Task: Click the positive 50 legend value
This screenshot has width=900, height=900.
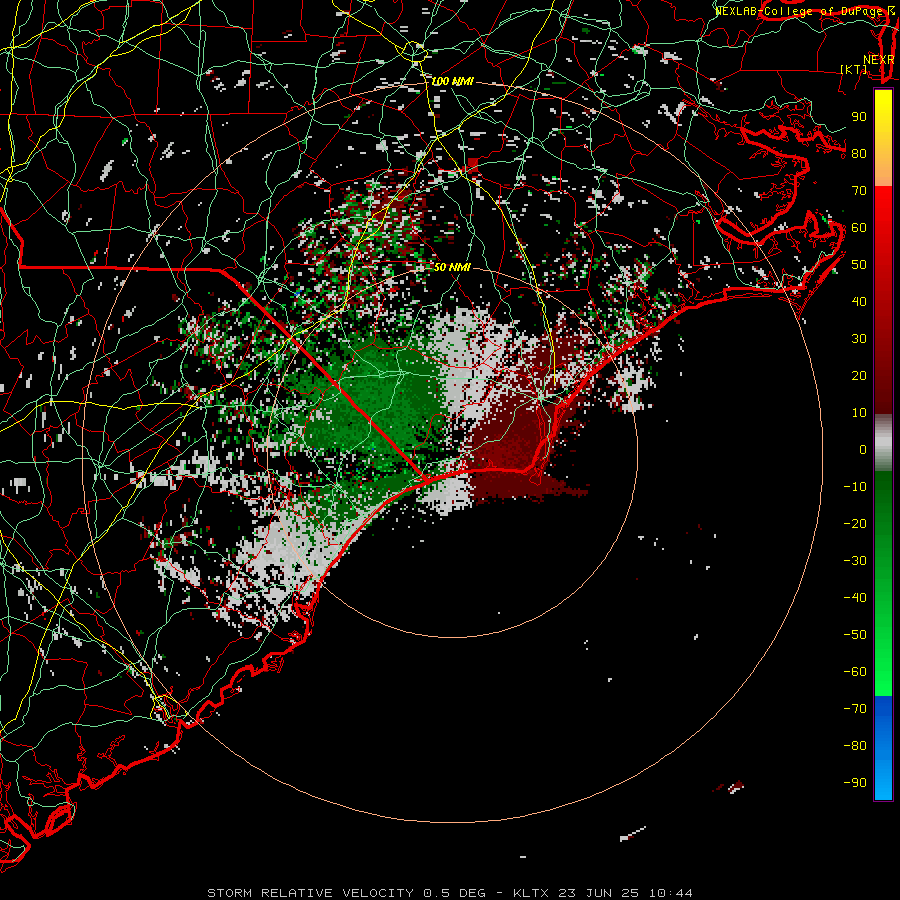Action: click(859, 265)
